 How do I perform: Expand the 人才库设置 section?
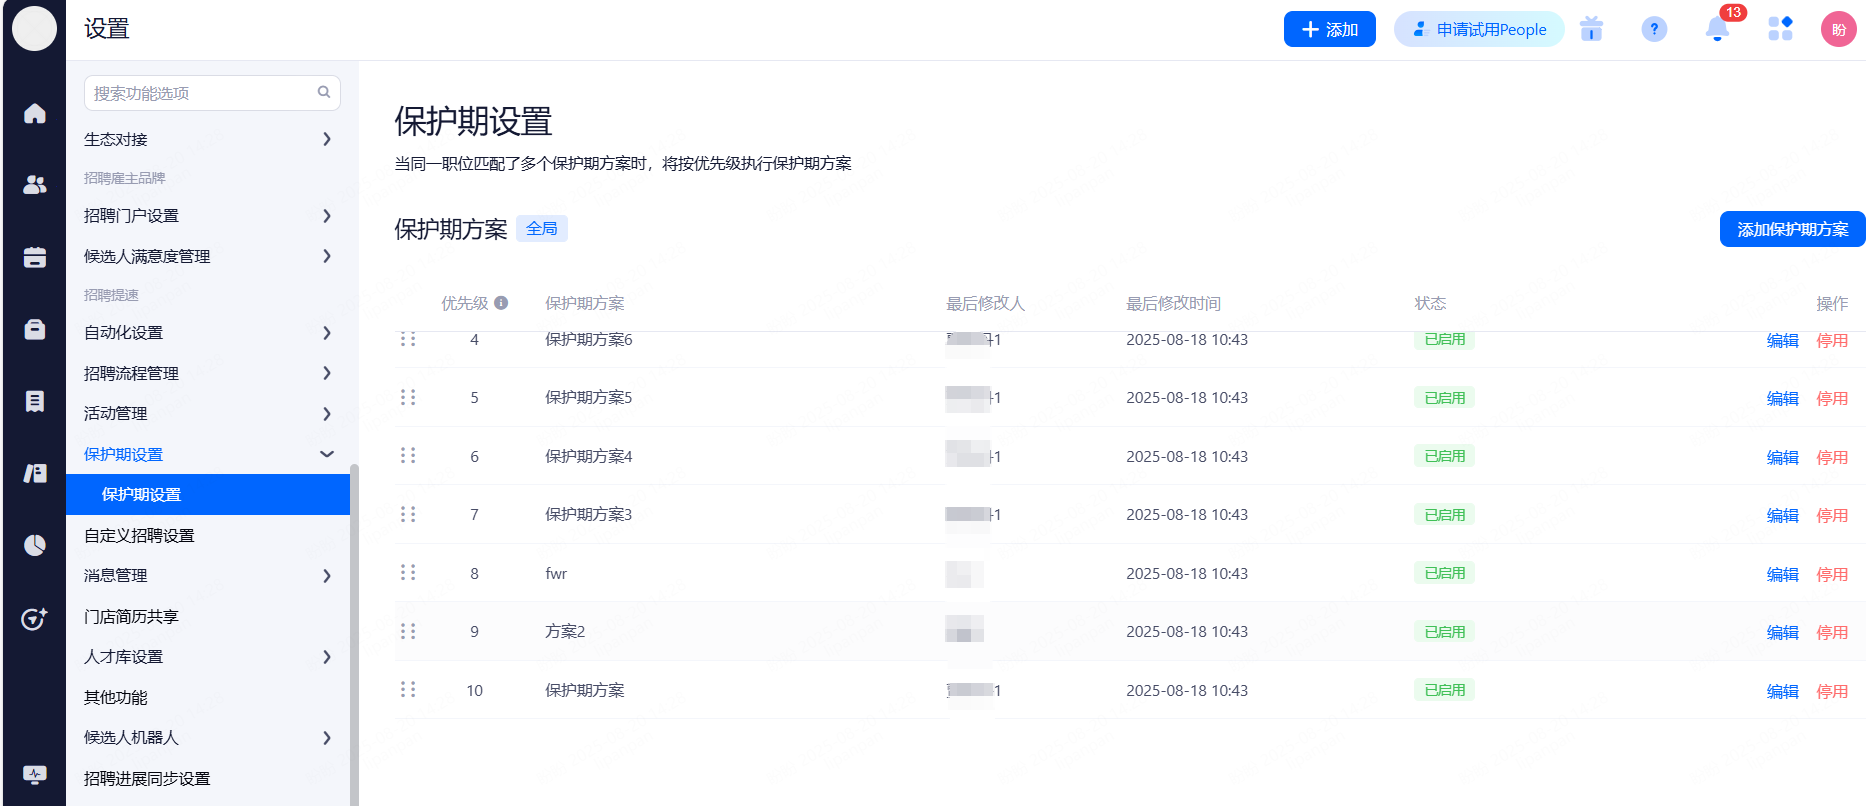point(207,657)
